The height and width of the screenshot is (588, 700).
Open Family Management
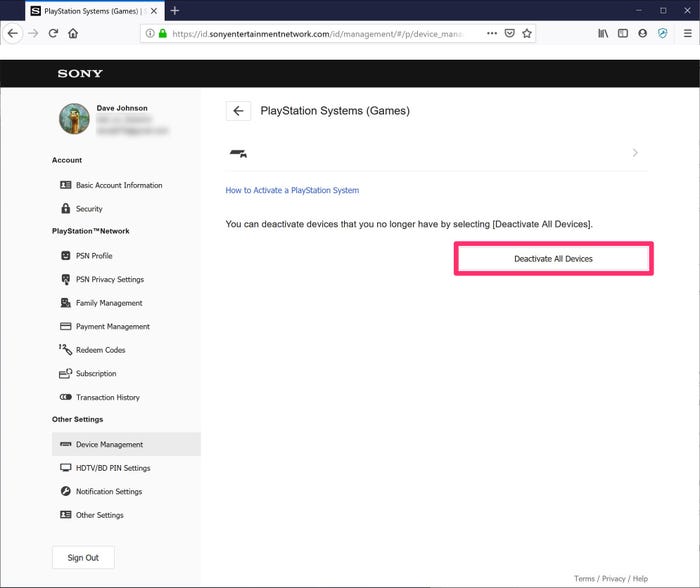101,303
